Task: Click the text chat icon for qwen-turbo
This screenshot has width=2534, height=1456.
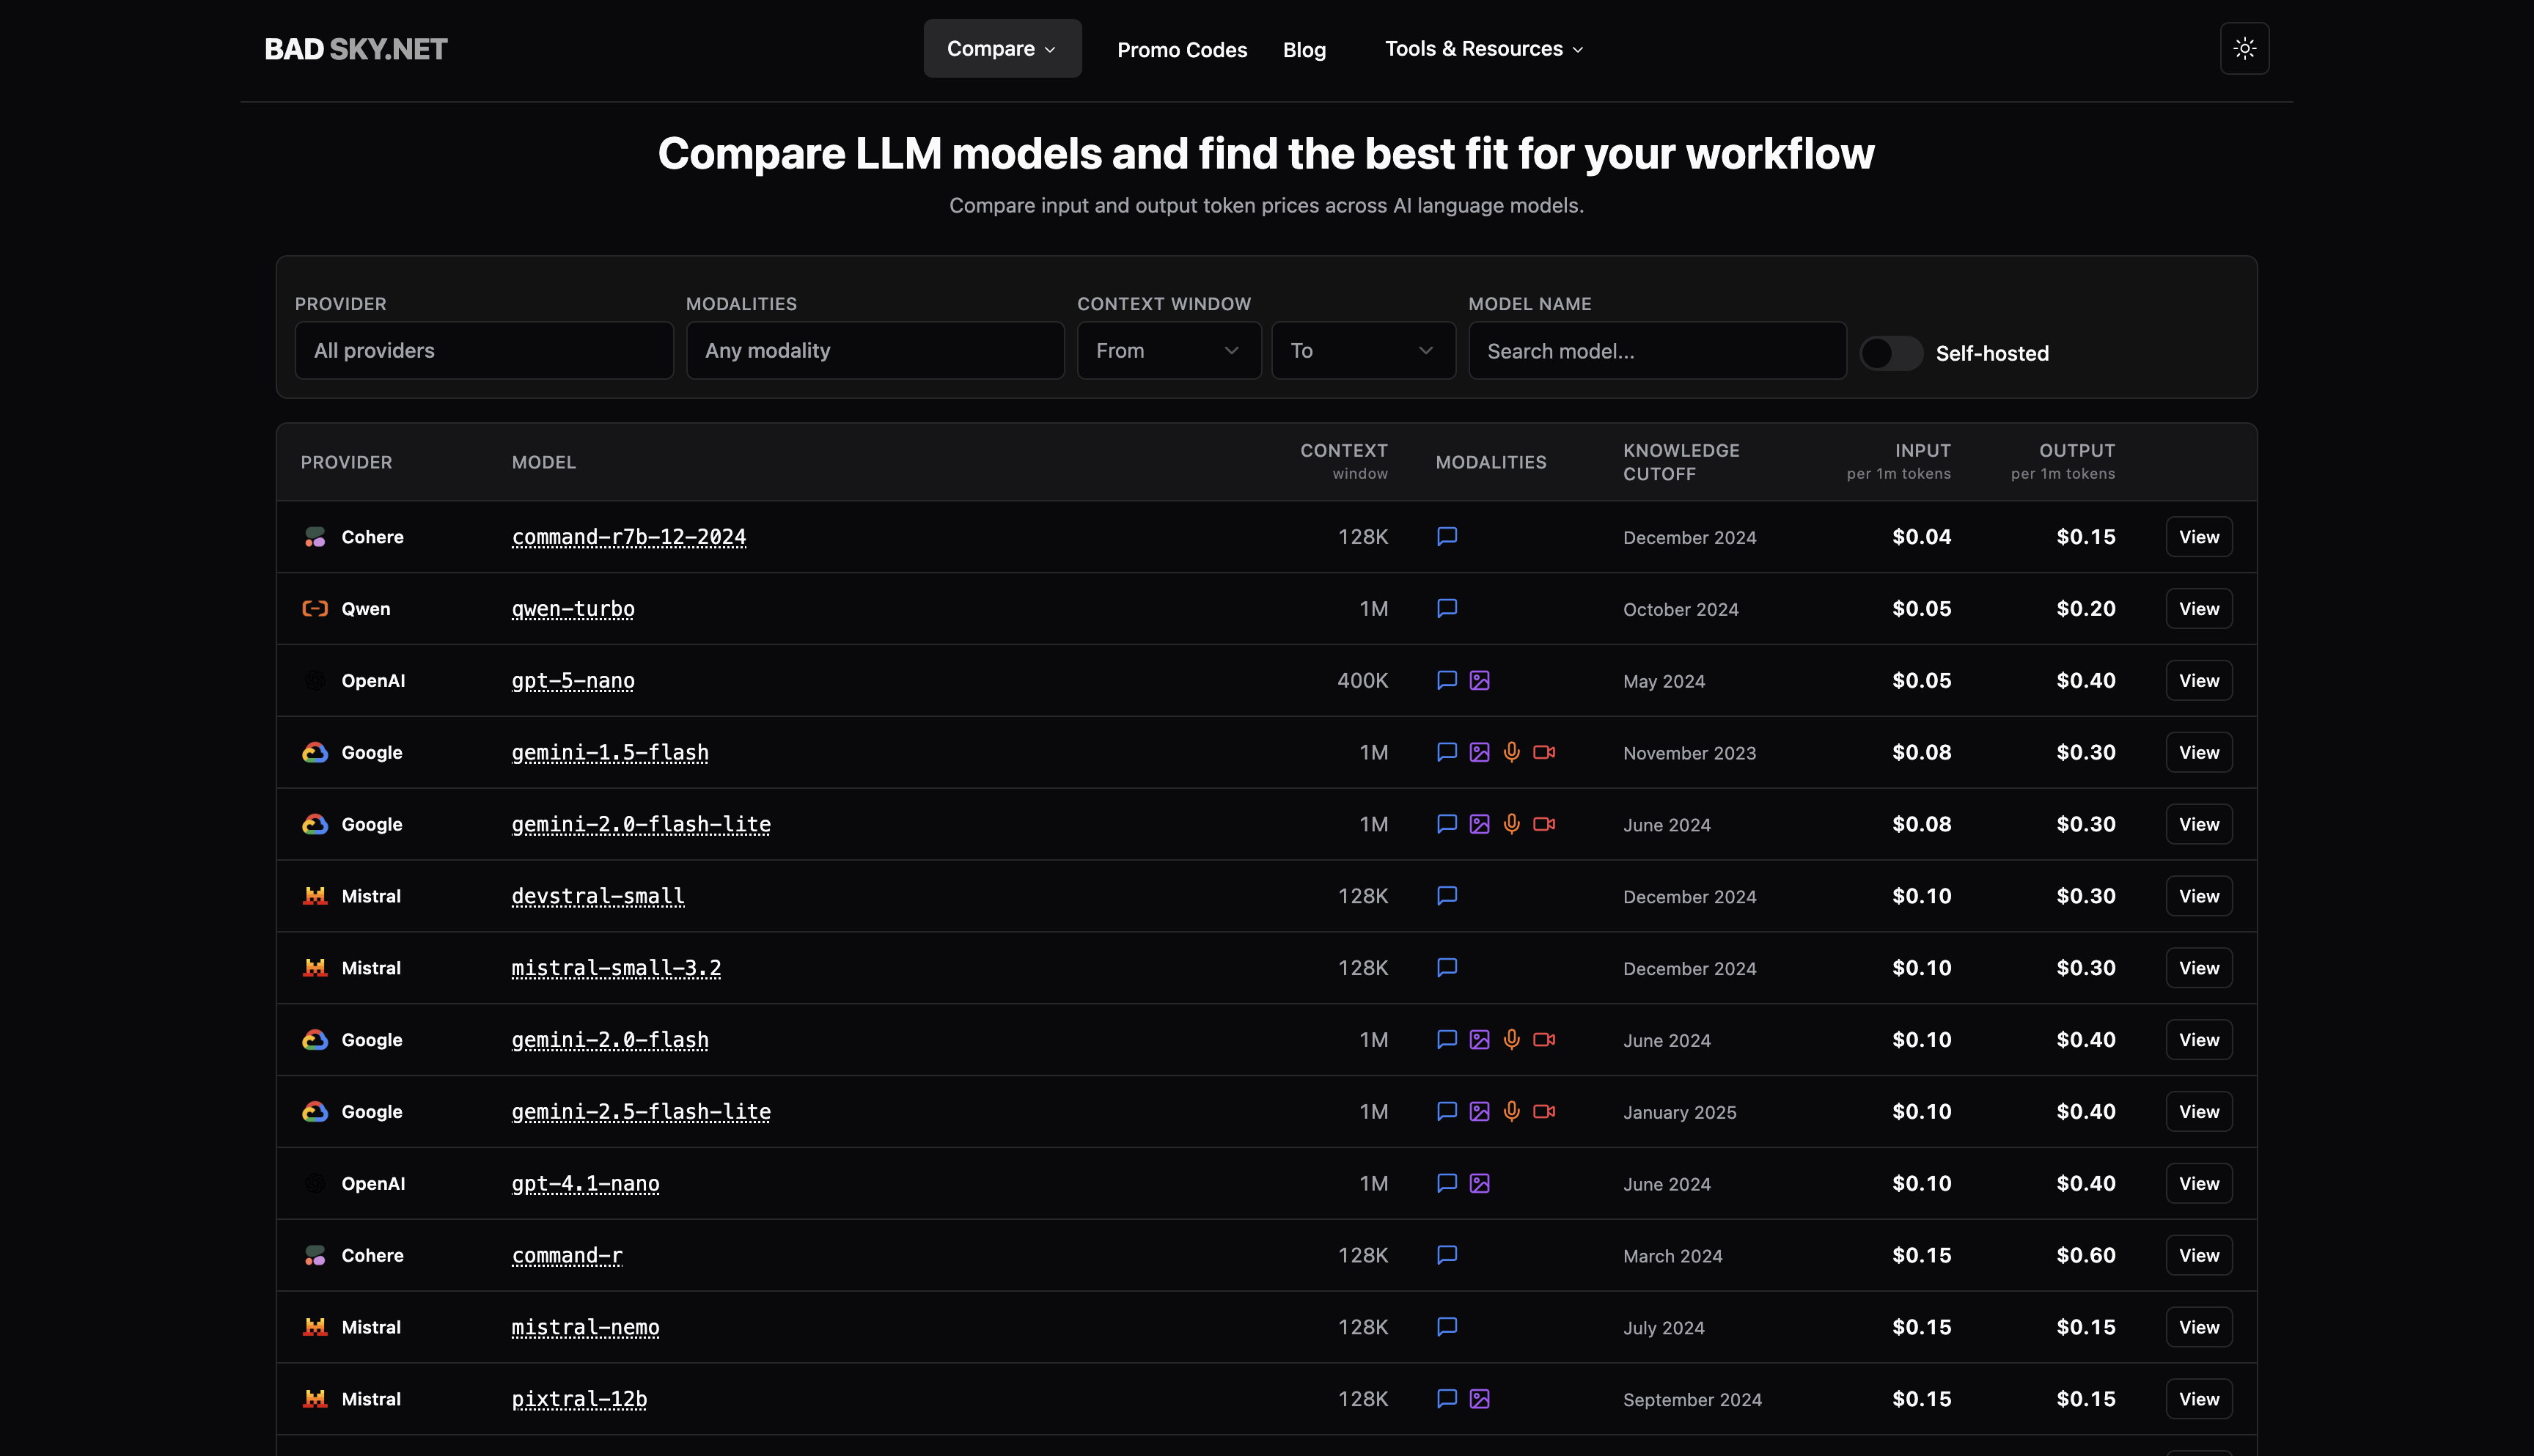Action: [1446, 608]
